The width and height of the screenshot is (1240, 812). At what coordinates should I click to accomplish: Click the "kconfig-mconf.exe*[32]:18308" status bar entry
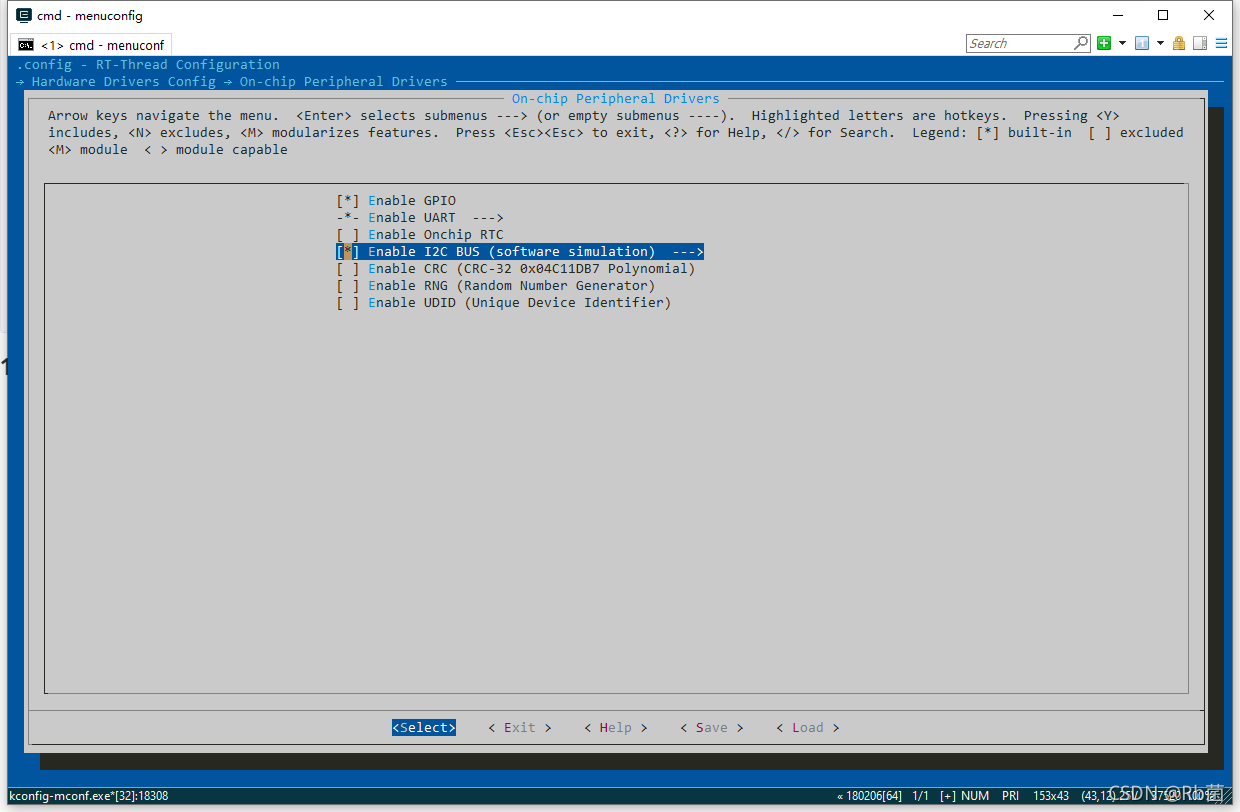click(89, 796)
